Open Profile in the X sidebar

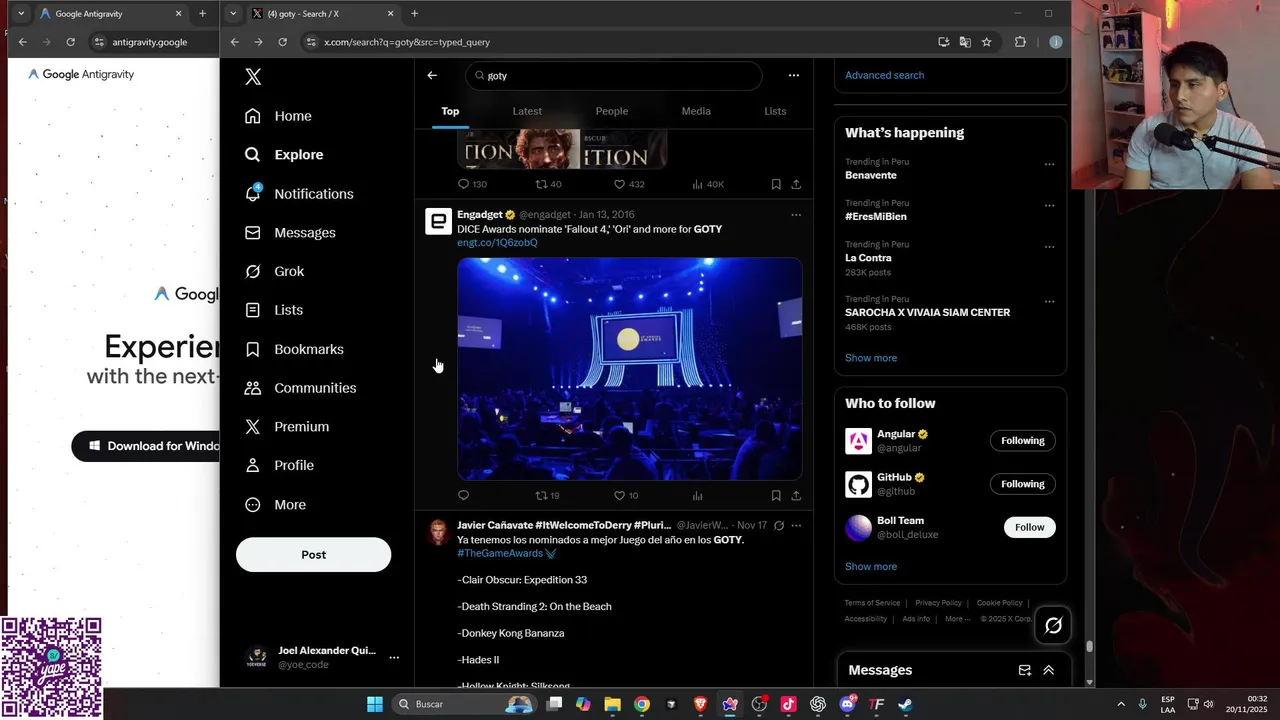click(x=280, y=466)
